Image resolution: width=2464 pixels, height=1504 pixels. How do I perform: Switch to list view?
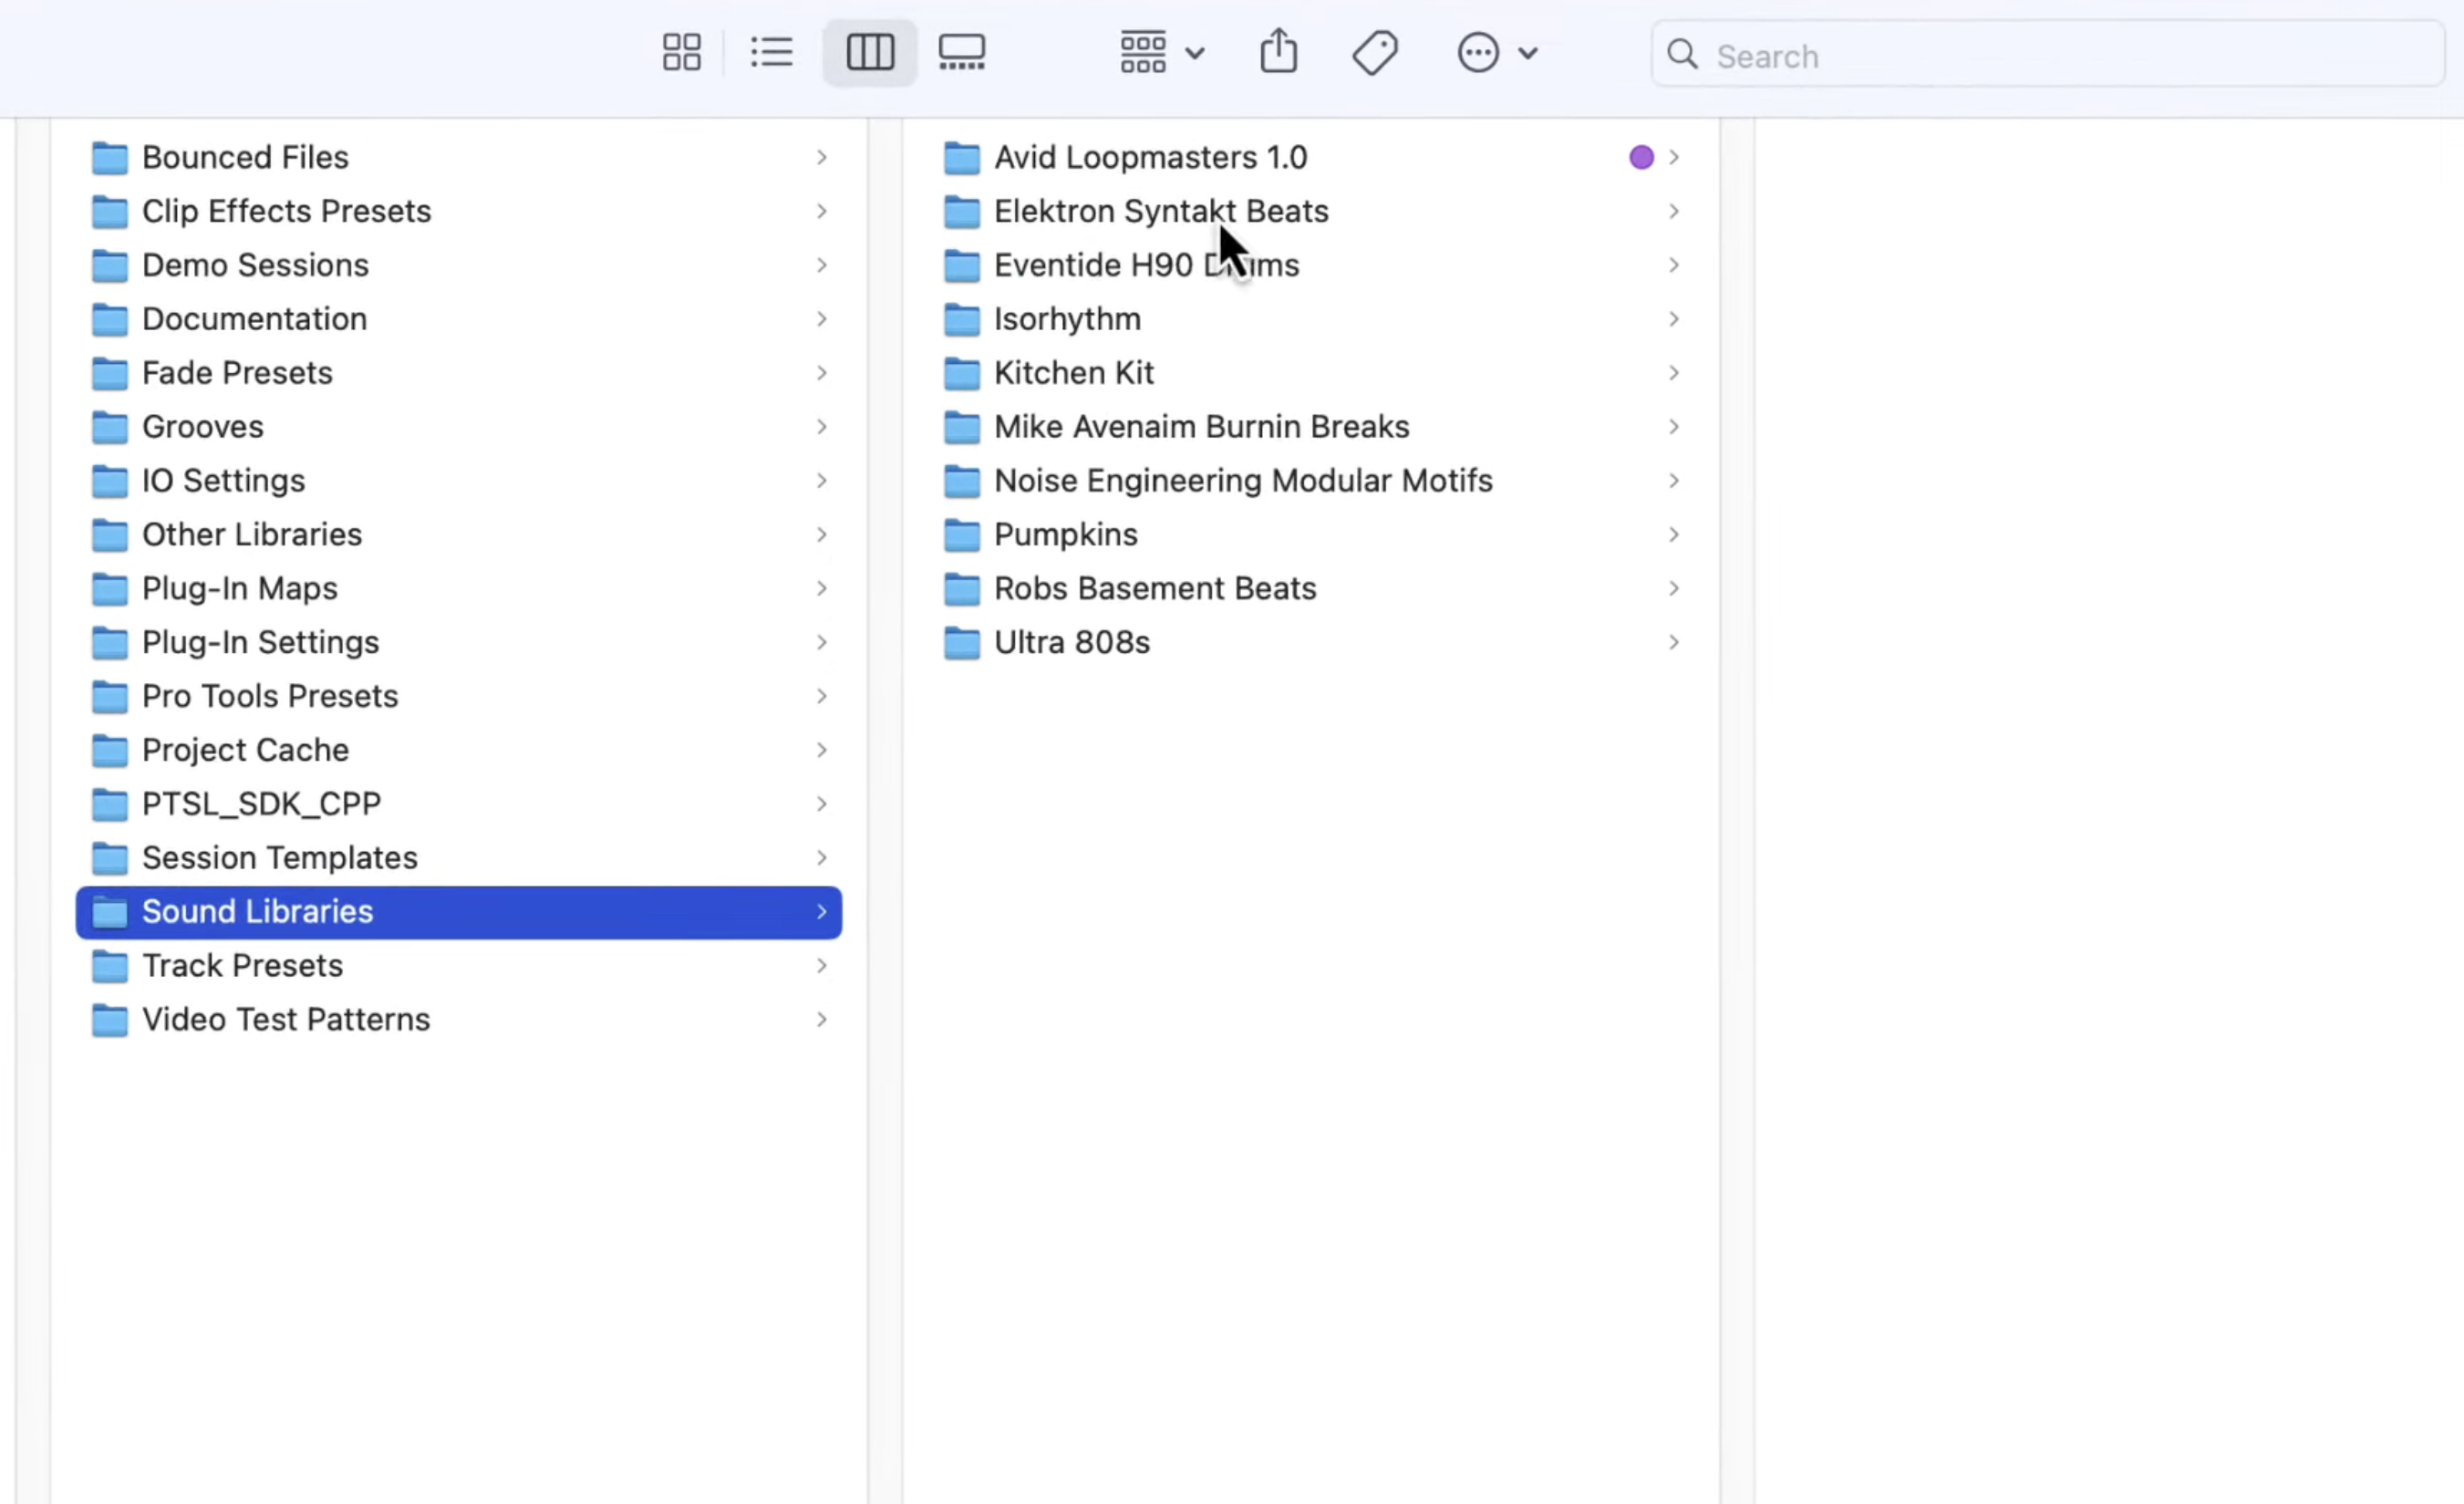pyautogui.click(x=771, y=52)
